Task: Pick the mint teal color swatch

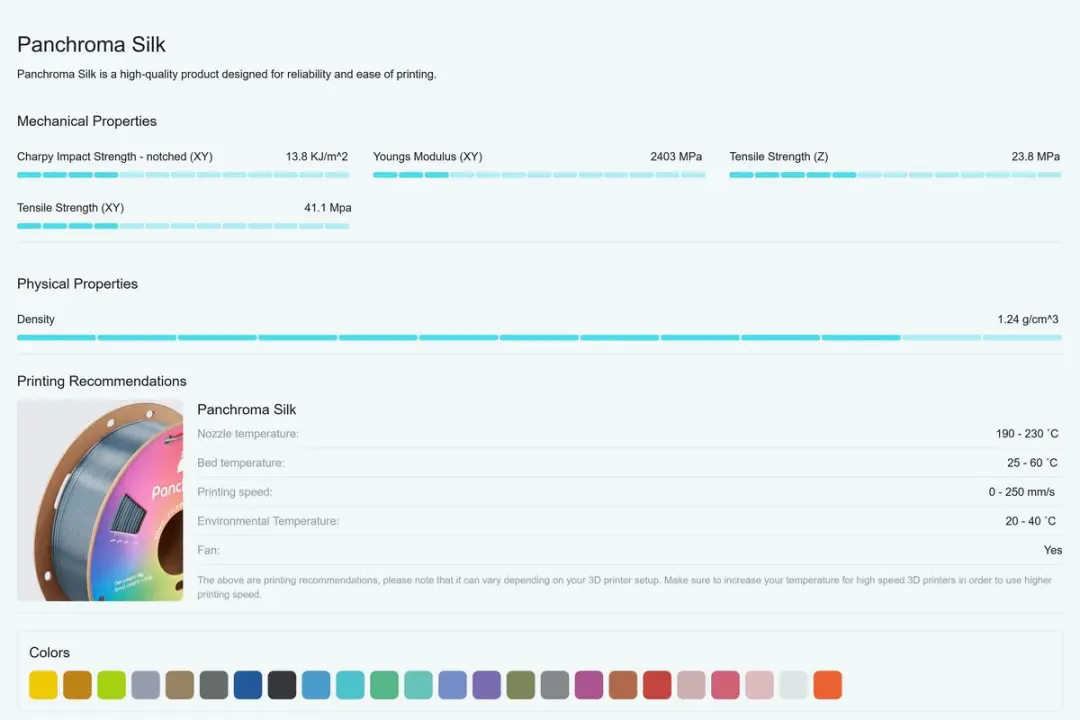Action: 418,685
